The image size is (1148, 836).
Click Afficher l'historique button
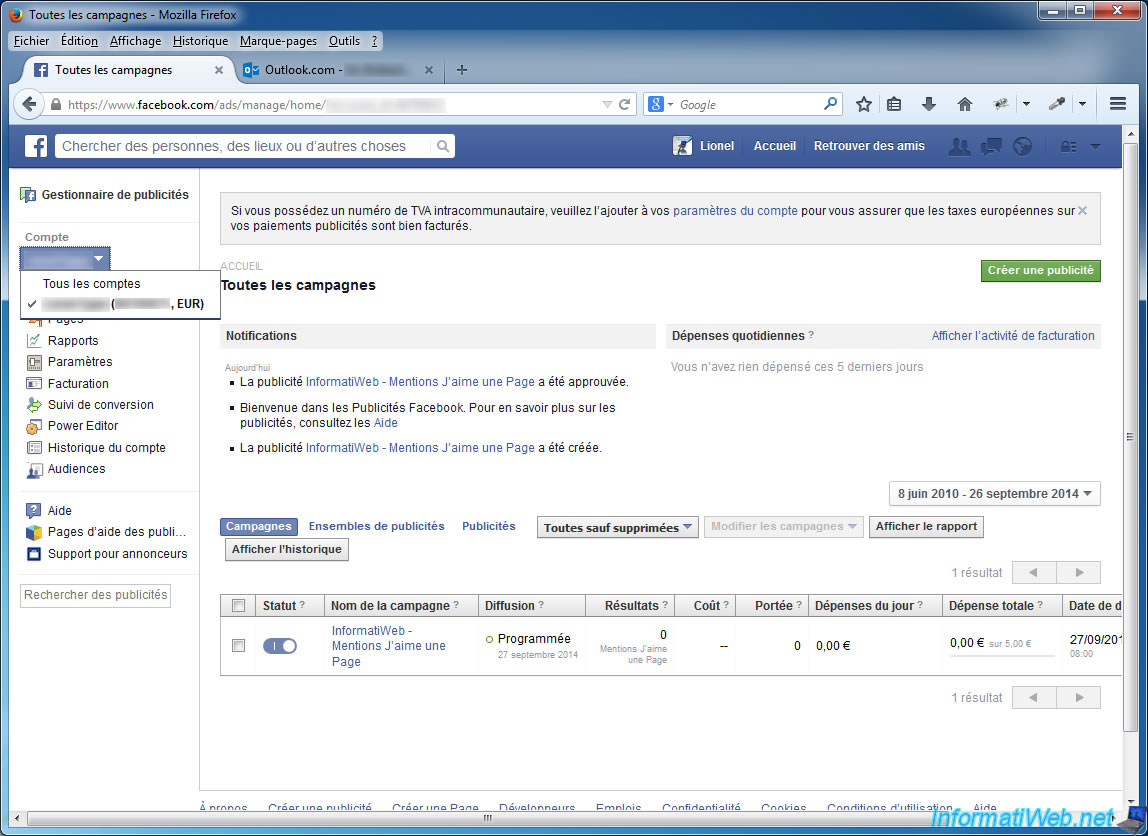coord(287,550)
